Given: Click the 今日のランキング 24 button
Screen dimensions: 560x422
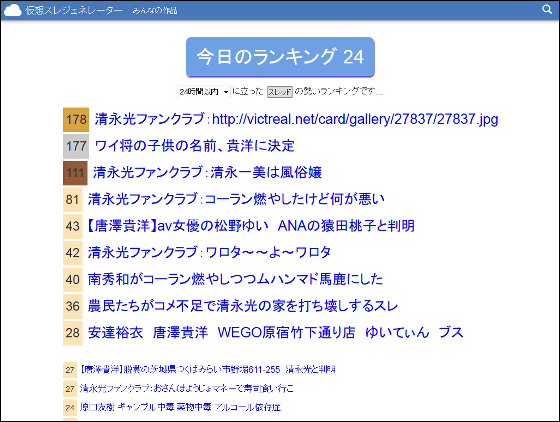Looking at the screenshot, I should point(280,57).
